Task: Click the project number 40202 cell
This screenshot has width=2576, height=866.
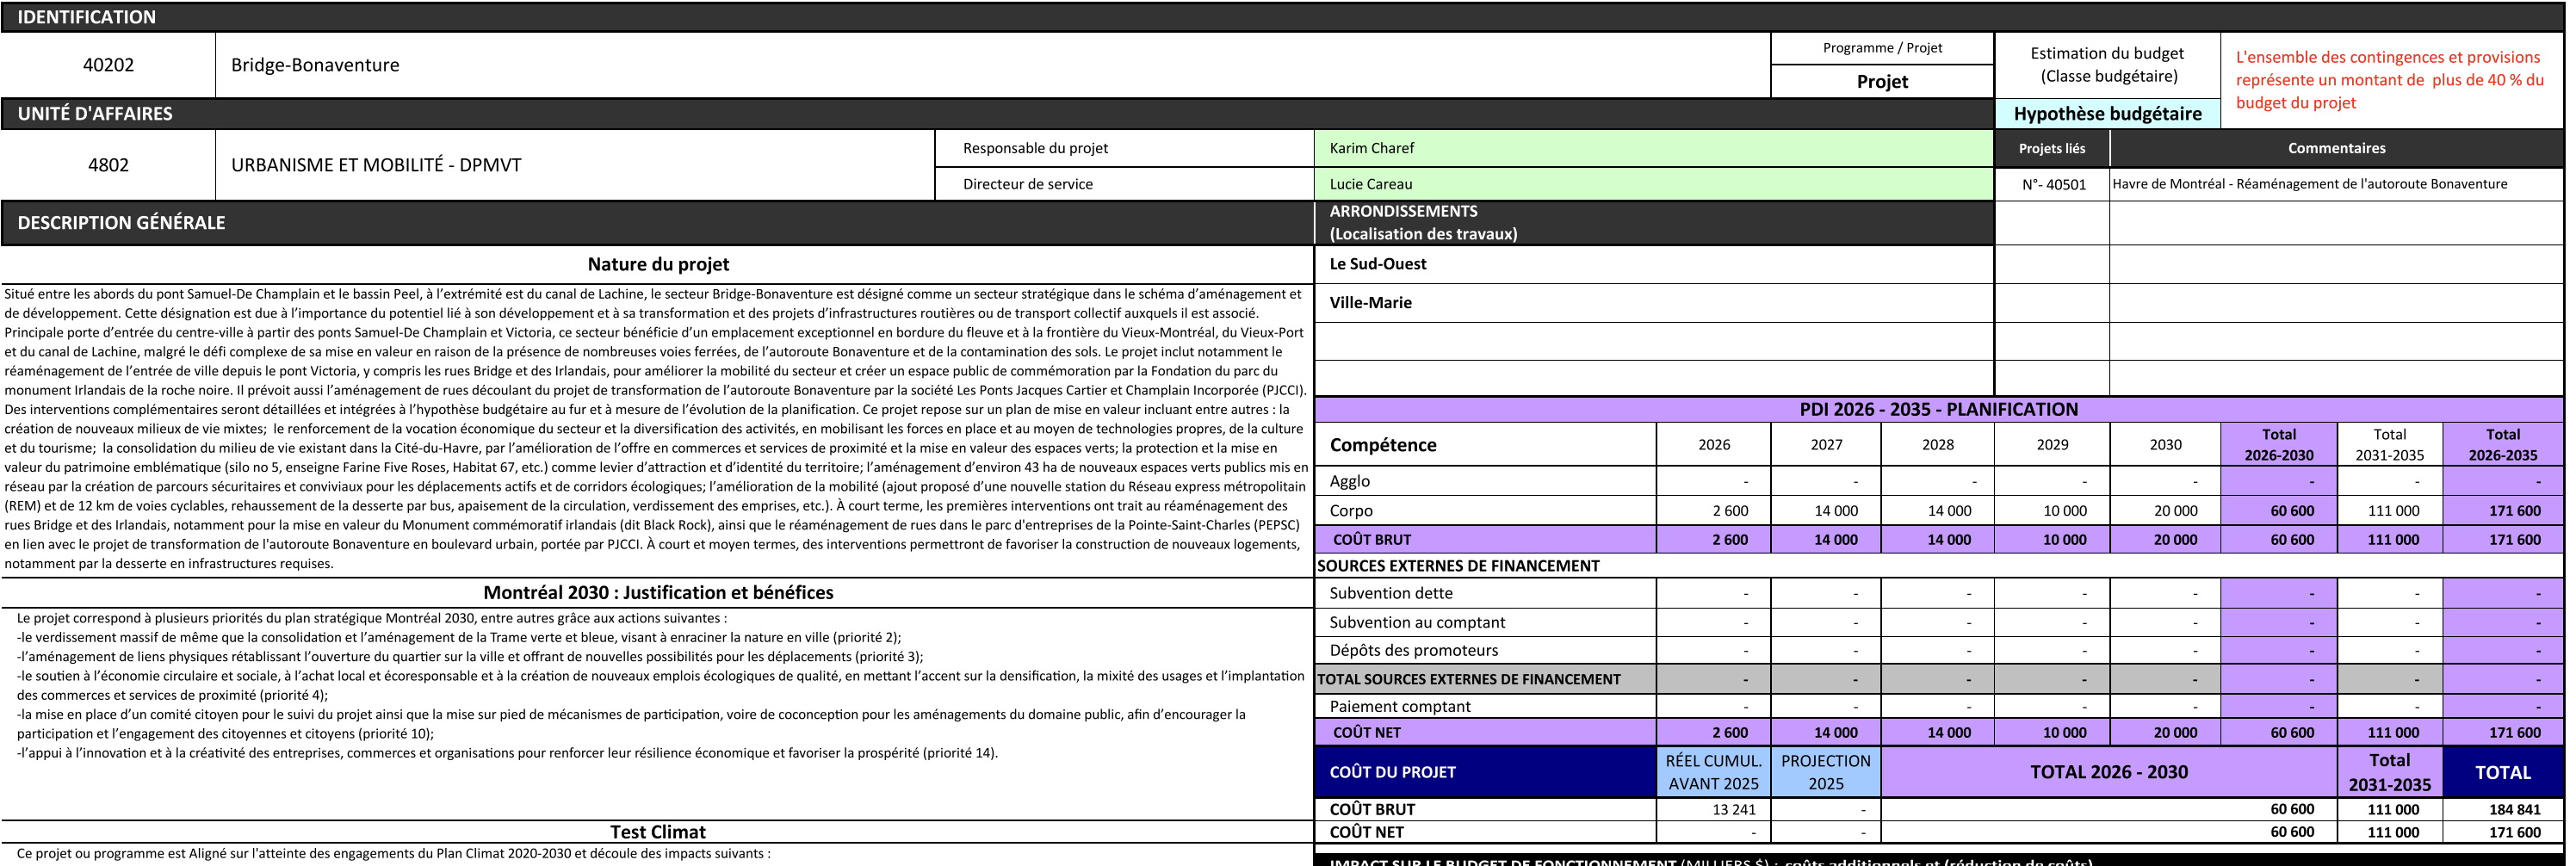Action: point(108,65)
